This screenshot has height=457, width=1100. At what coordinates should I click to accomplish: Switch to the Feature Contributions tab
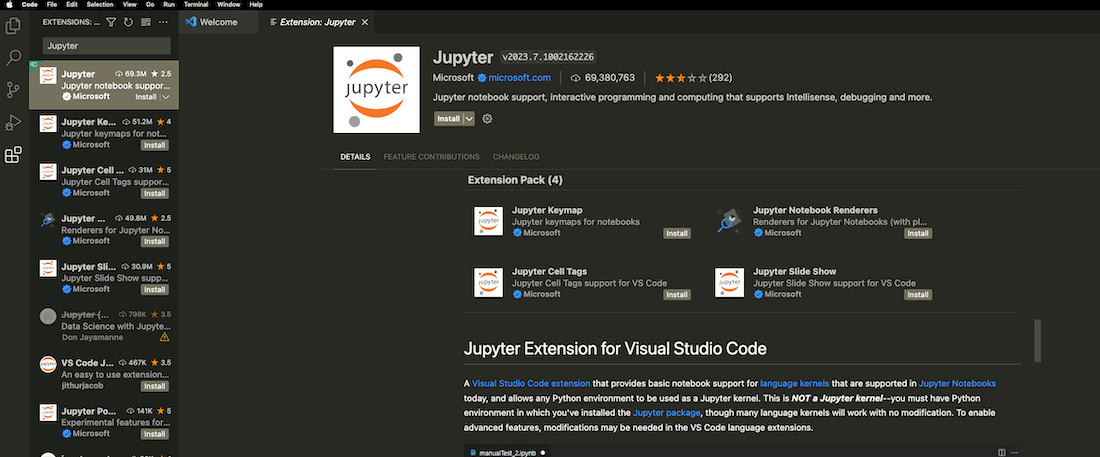coord(431,157)
